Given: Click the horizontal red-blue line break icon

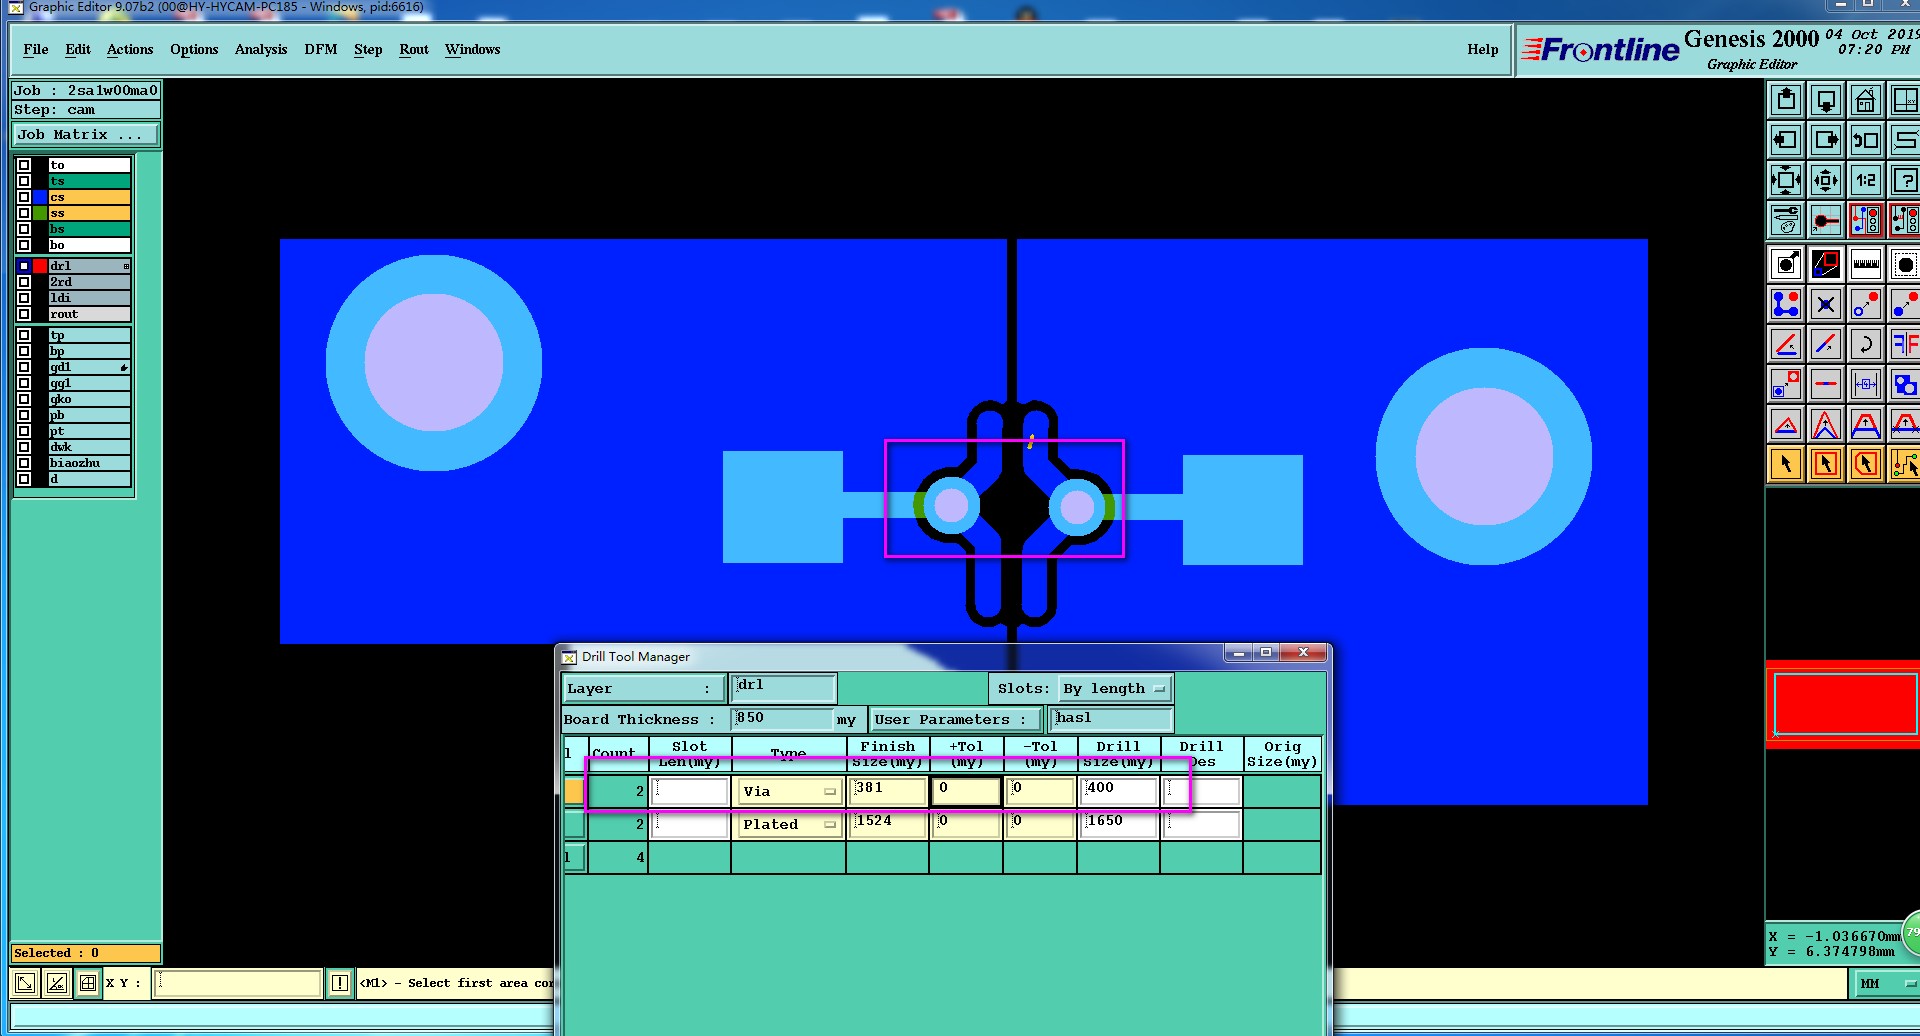Looking at the screenshot, I should (1826, 384).
